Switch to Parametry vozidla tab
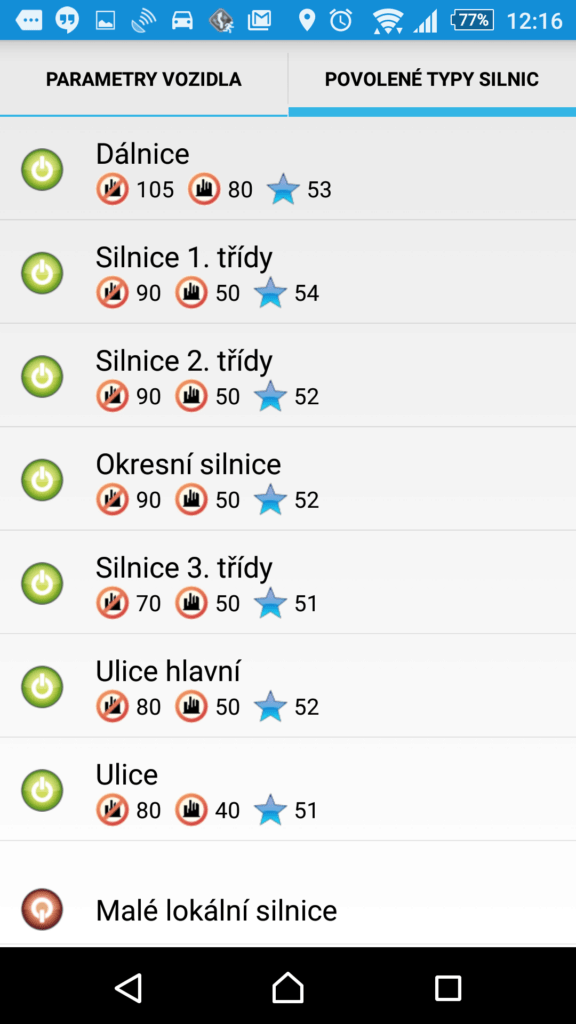576x1024 pixels. point(144,80)
